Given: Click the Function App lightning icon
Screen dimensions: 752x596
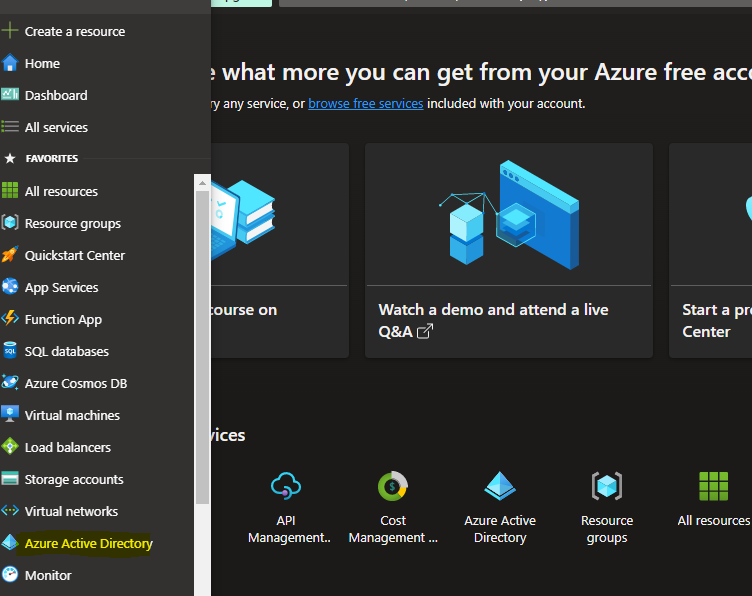Looking at the screenshot, I should [x=10, y=319].
